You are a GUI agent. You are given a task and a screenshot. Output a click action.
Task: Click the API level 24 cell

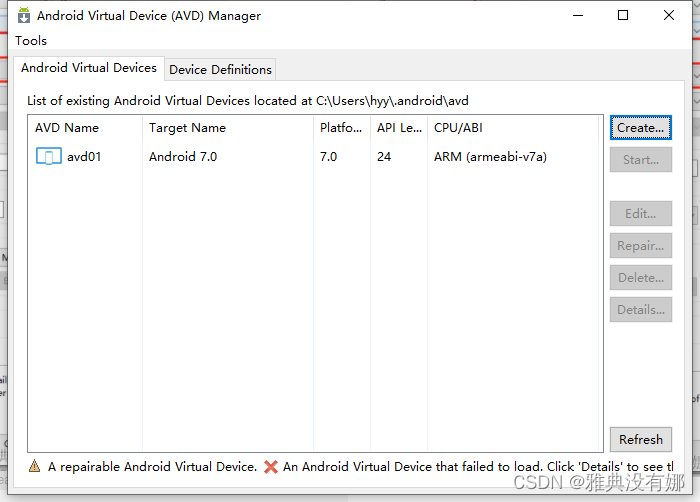[x=384, y=157]
